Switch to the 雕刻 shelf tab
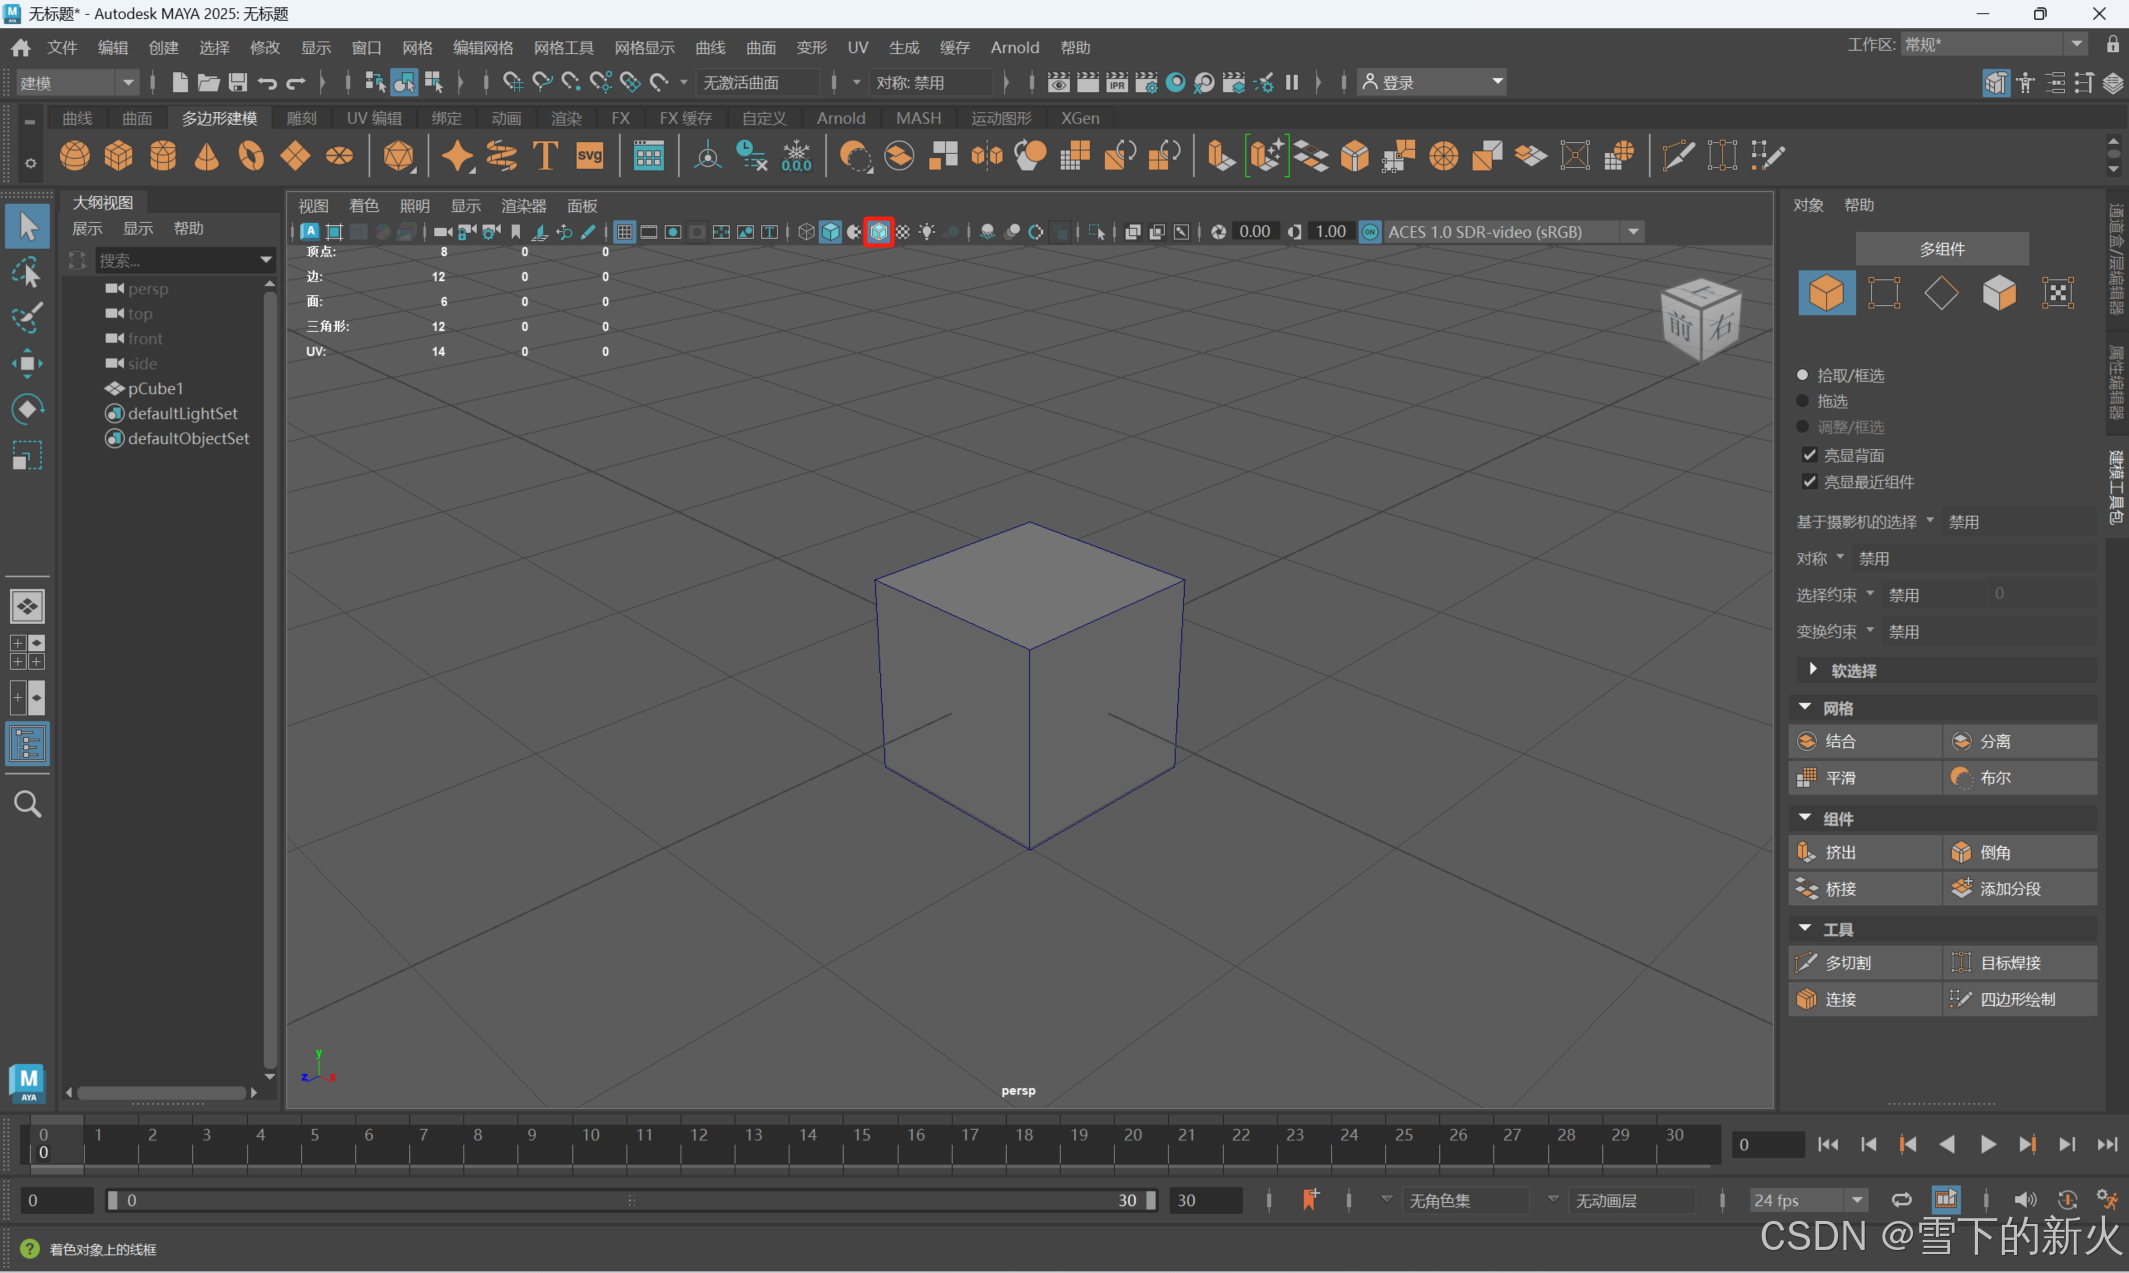Viewport: 2129px width, 1273px height. point(301,118)
